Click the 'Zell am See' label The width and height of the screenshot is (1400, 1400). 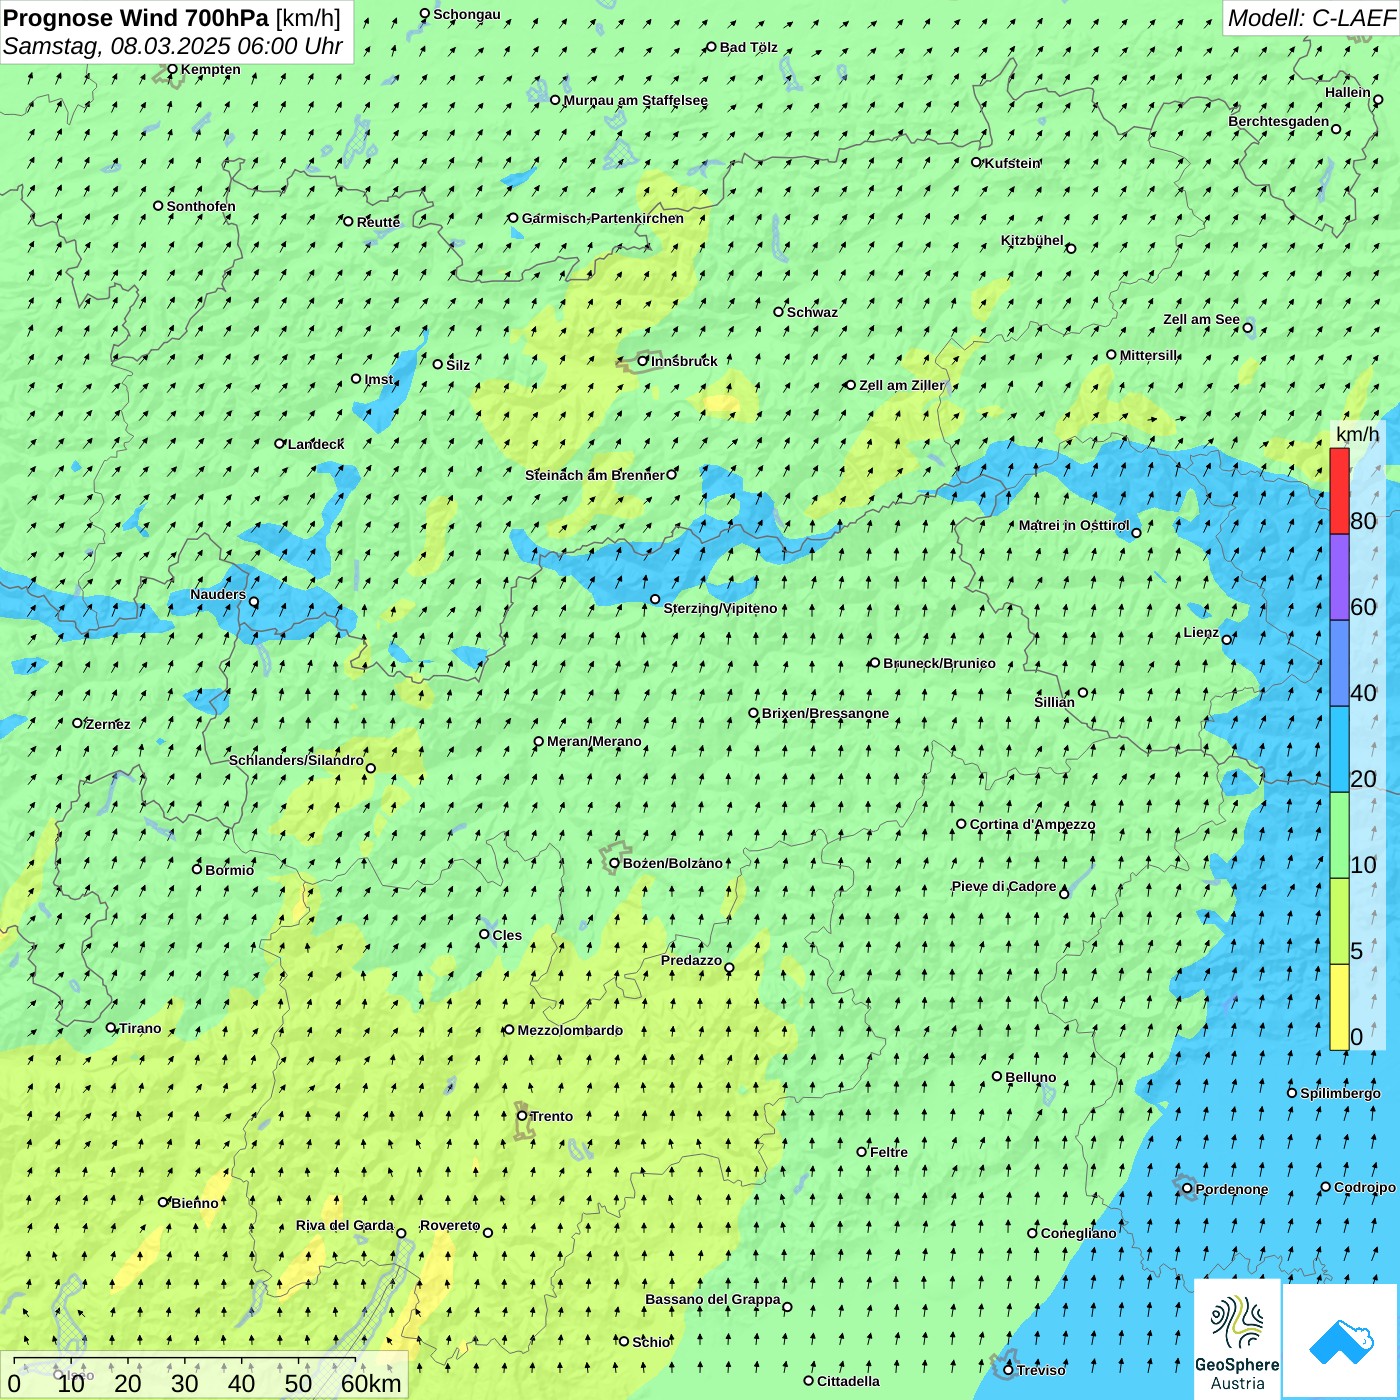(x=1201, y=320)
